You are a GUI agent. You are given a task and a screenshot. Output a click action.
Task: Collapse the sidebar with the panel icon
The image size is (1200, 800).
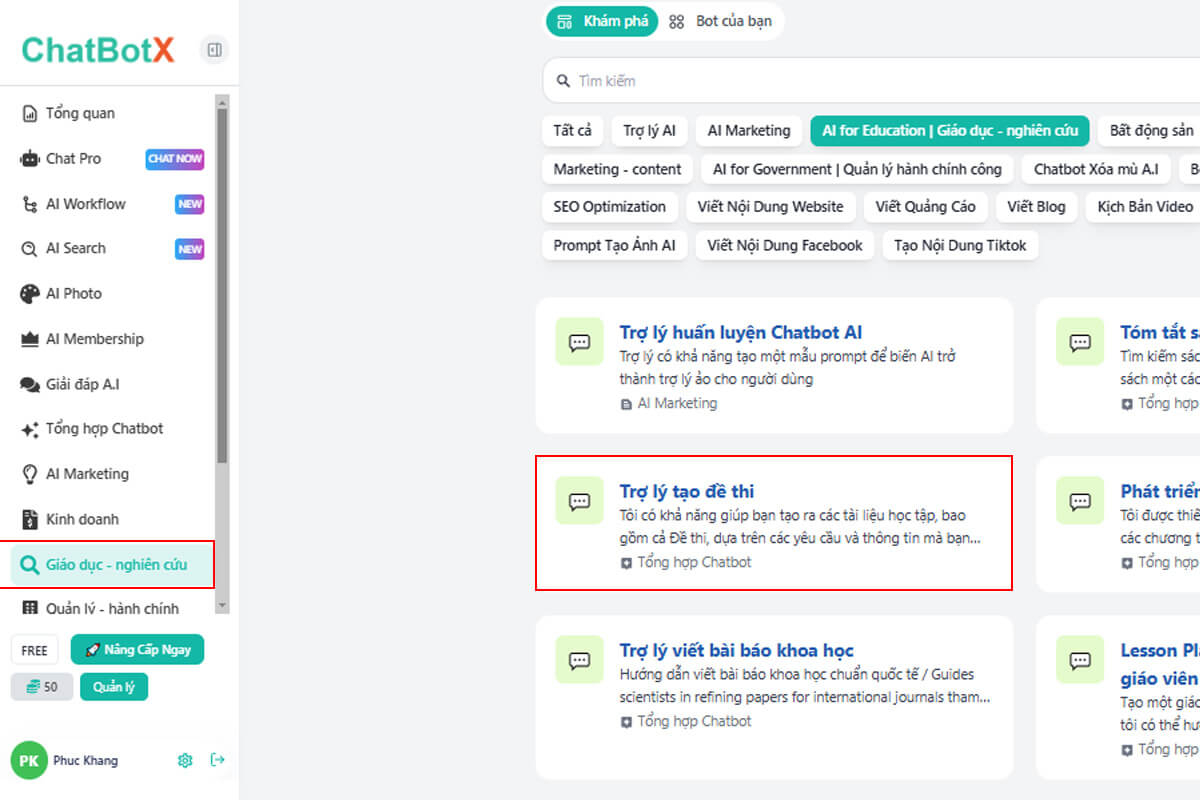[x=213, y=49]
